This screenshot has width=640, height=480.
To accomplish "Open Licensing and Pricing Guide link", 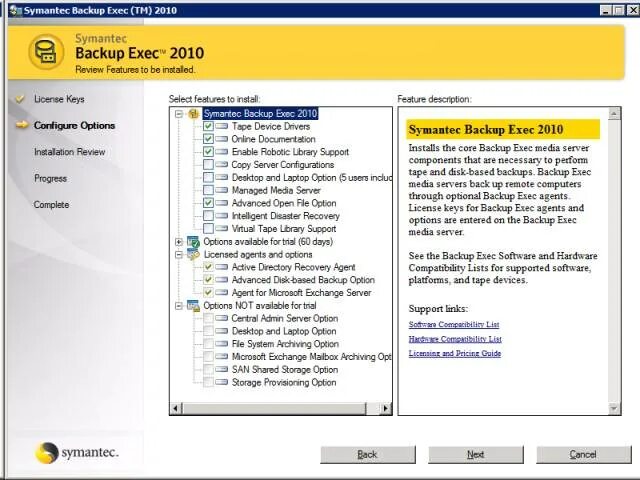I will tap(455, 353).
